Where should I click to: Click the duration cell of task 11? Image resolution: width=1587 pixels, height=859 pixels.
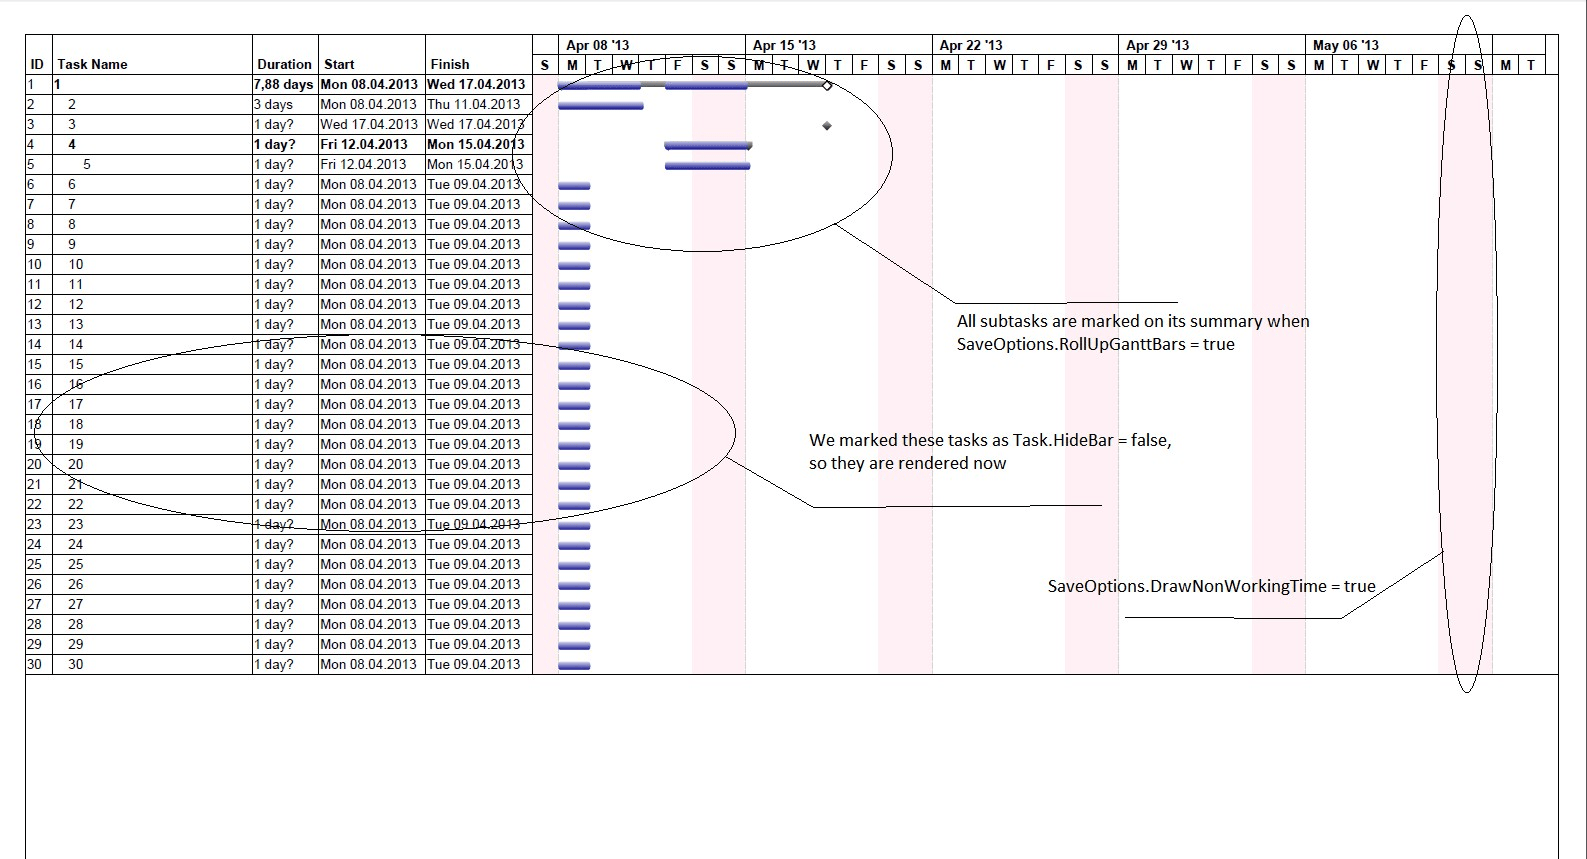285,285
